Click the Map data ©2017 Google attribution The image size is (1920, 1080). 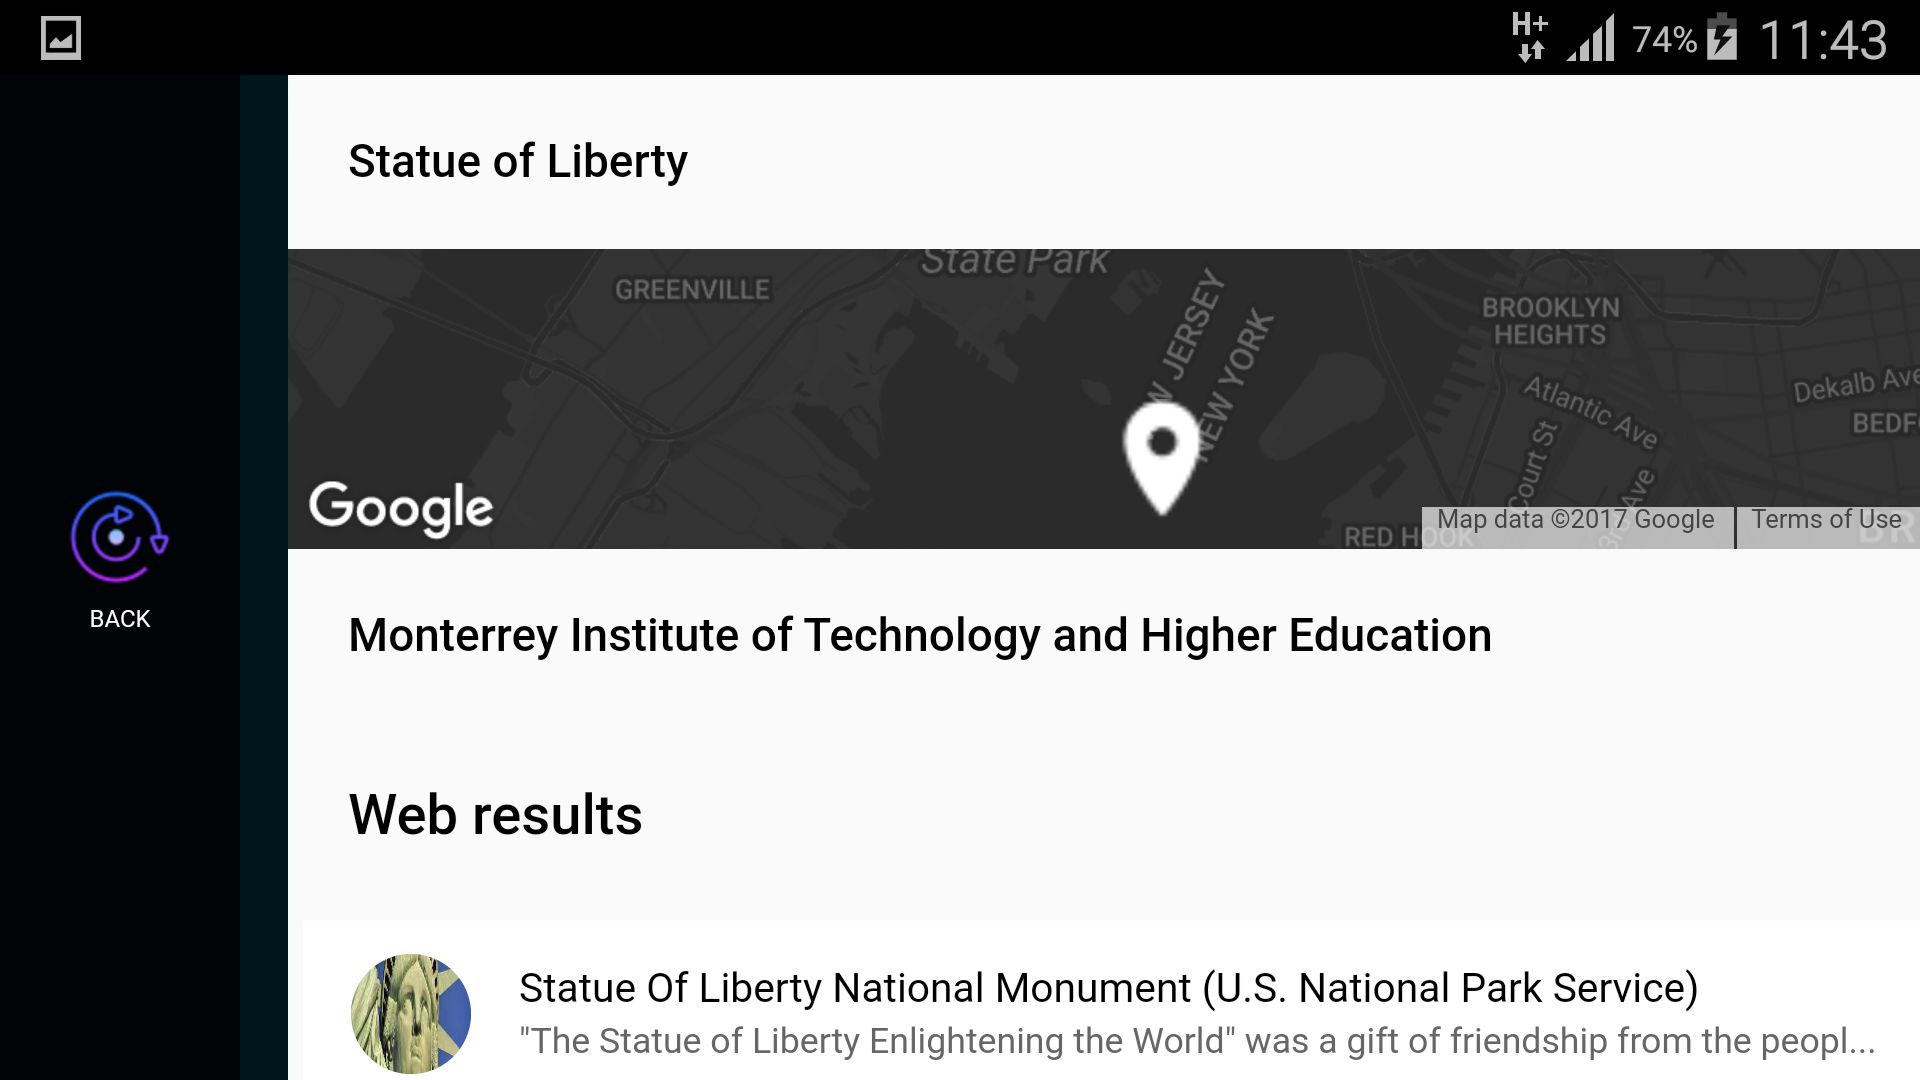click(1575, 520)
